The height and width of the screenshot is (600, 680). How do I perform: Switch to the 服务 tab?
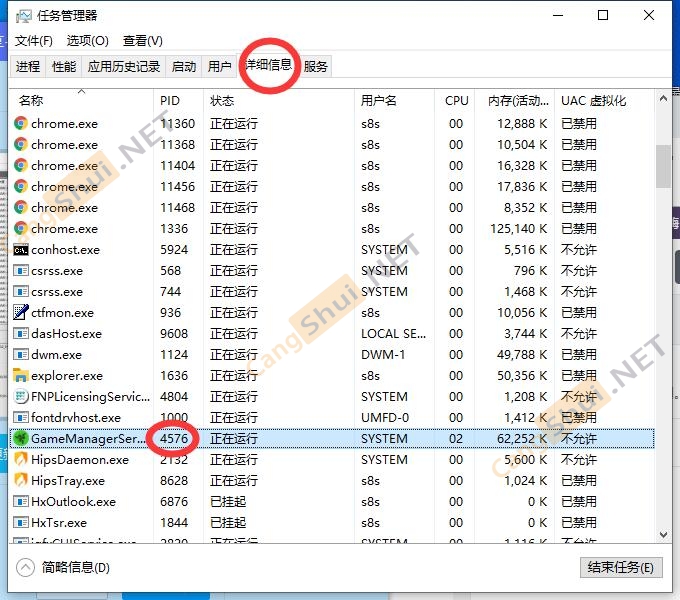[315, 66]
